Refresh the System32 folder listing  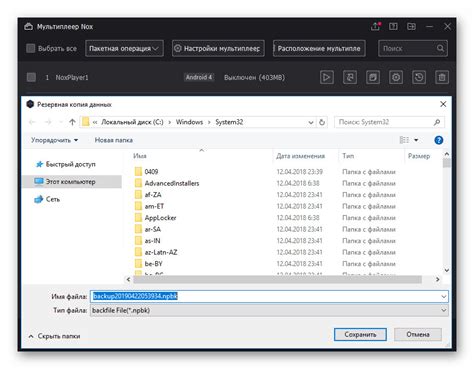pos(322,122)
